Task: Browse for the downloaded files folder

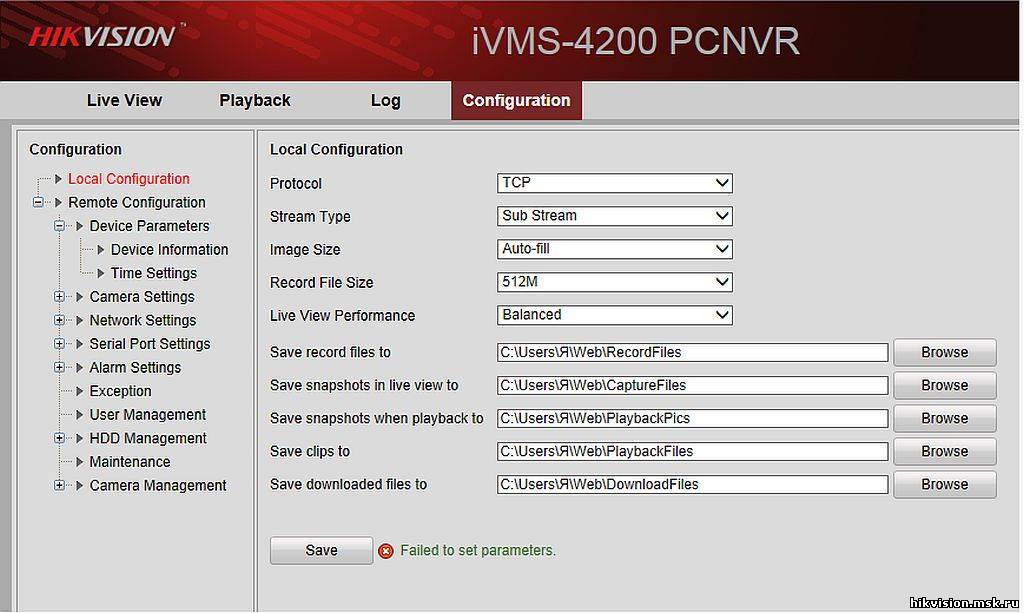Action: pos(944,484)
